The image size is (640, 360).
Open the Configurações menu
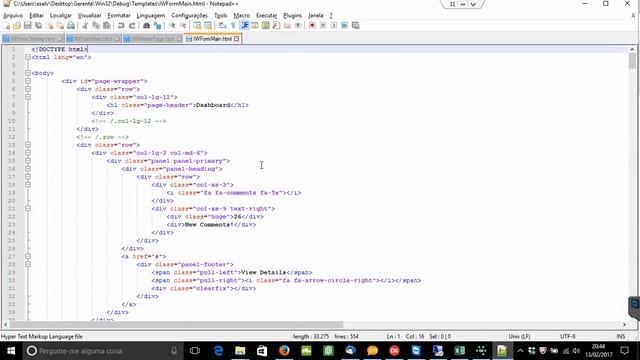point(189,16)
